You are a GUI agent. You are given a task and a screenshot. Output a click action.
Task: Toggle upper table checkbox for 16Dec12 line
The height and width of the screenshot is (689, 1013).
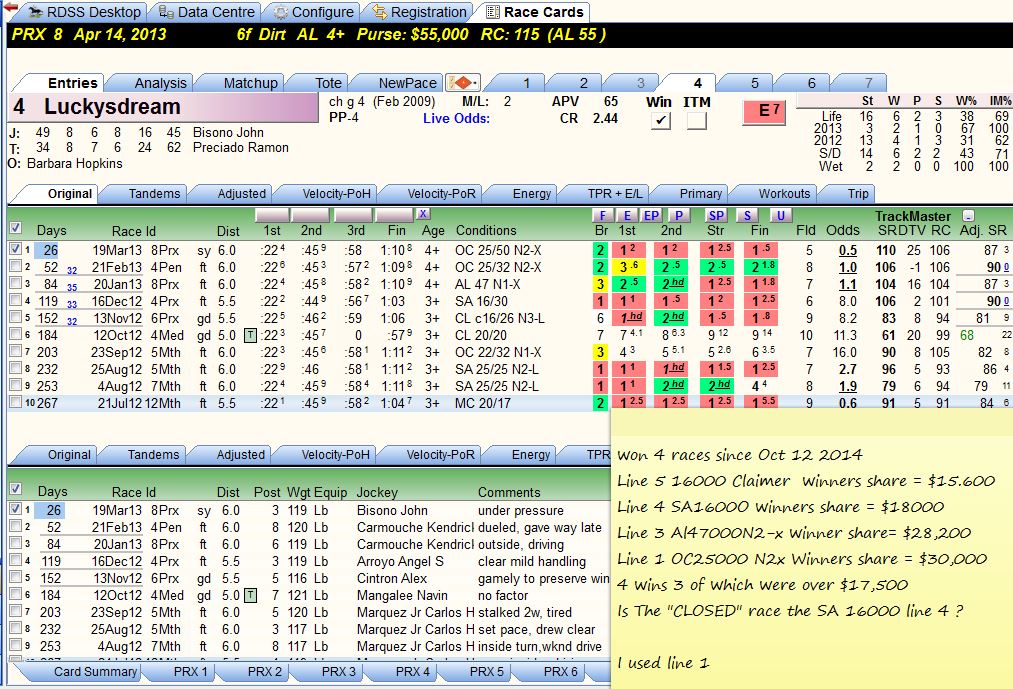[16, 300]
